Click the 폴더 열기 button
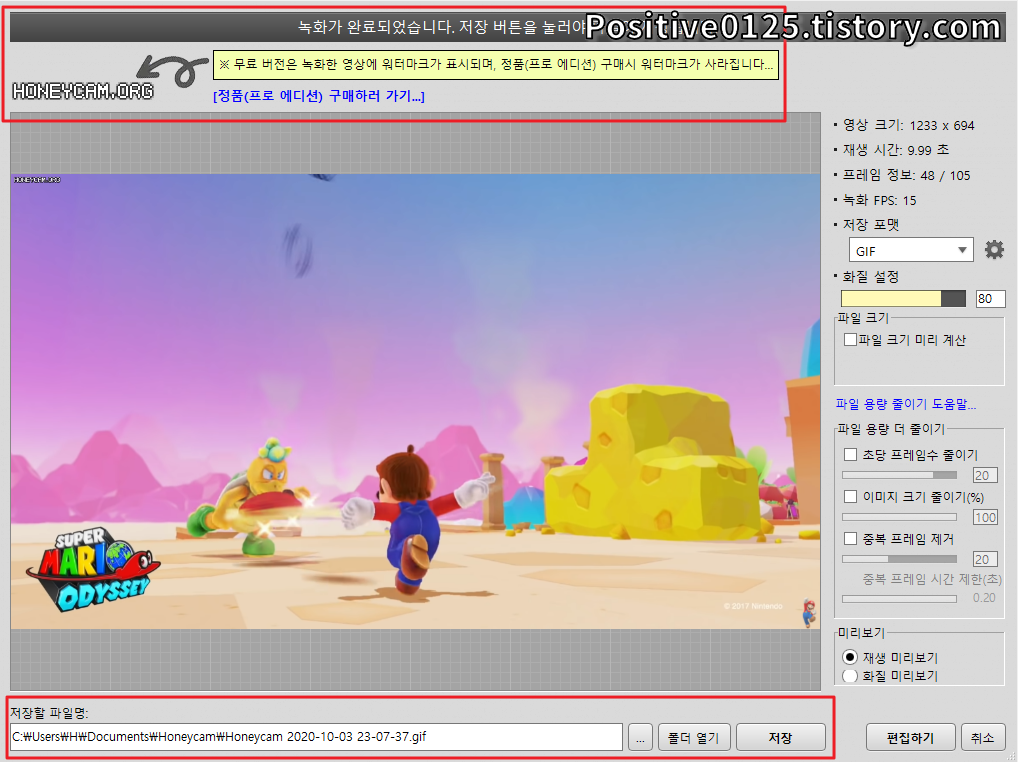The height and width of the screenshot is (762, 1018). point(694,737)
